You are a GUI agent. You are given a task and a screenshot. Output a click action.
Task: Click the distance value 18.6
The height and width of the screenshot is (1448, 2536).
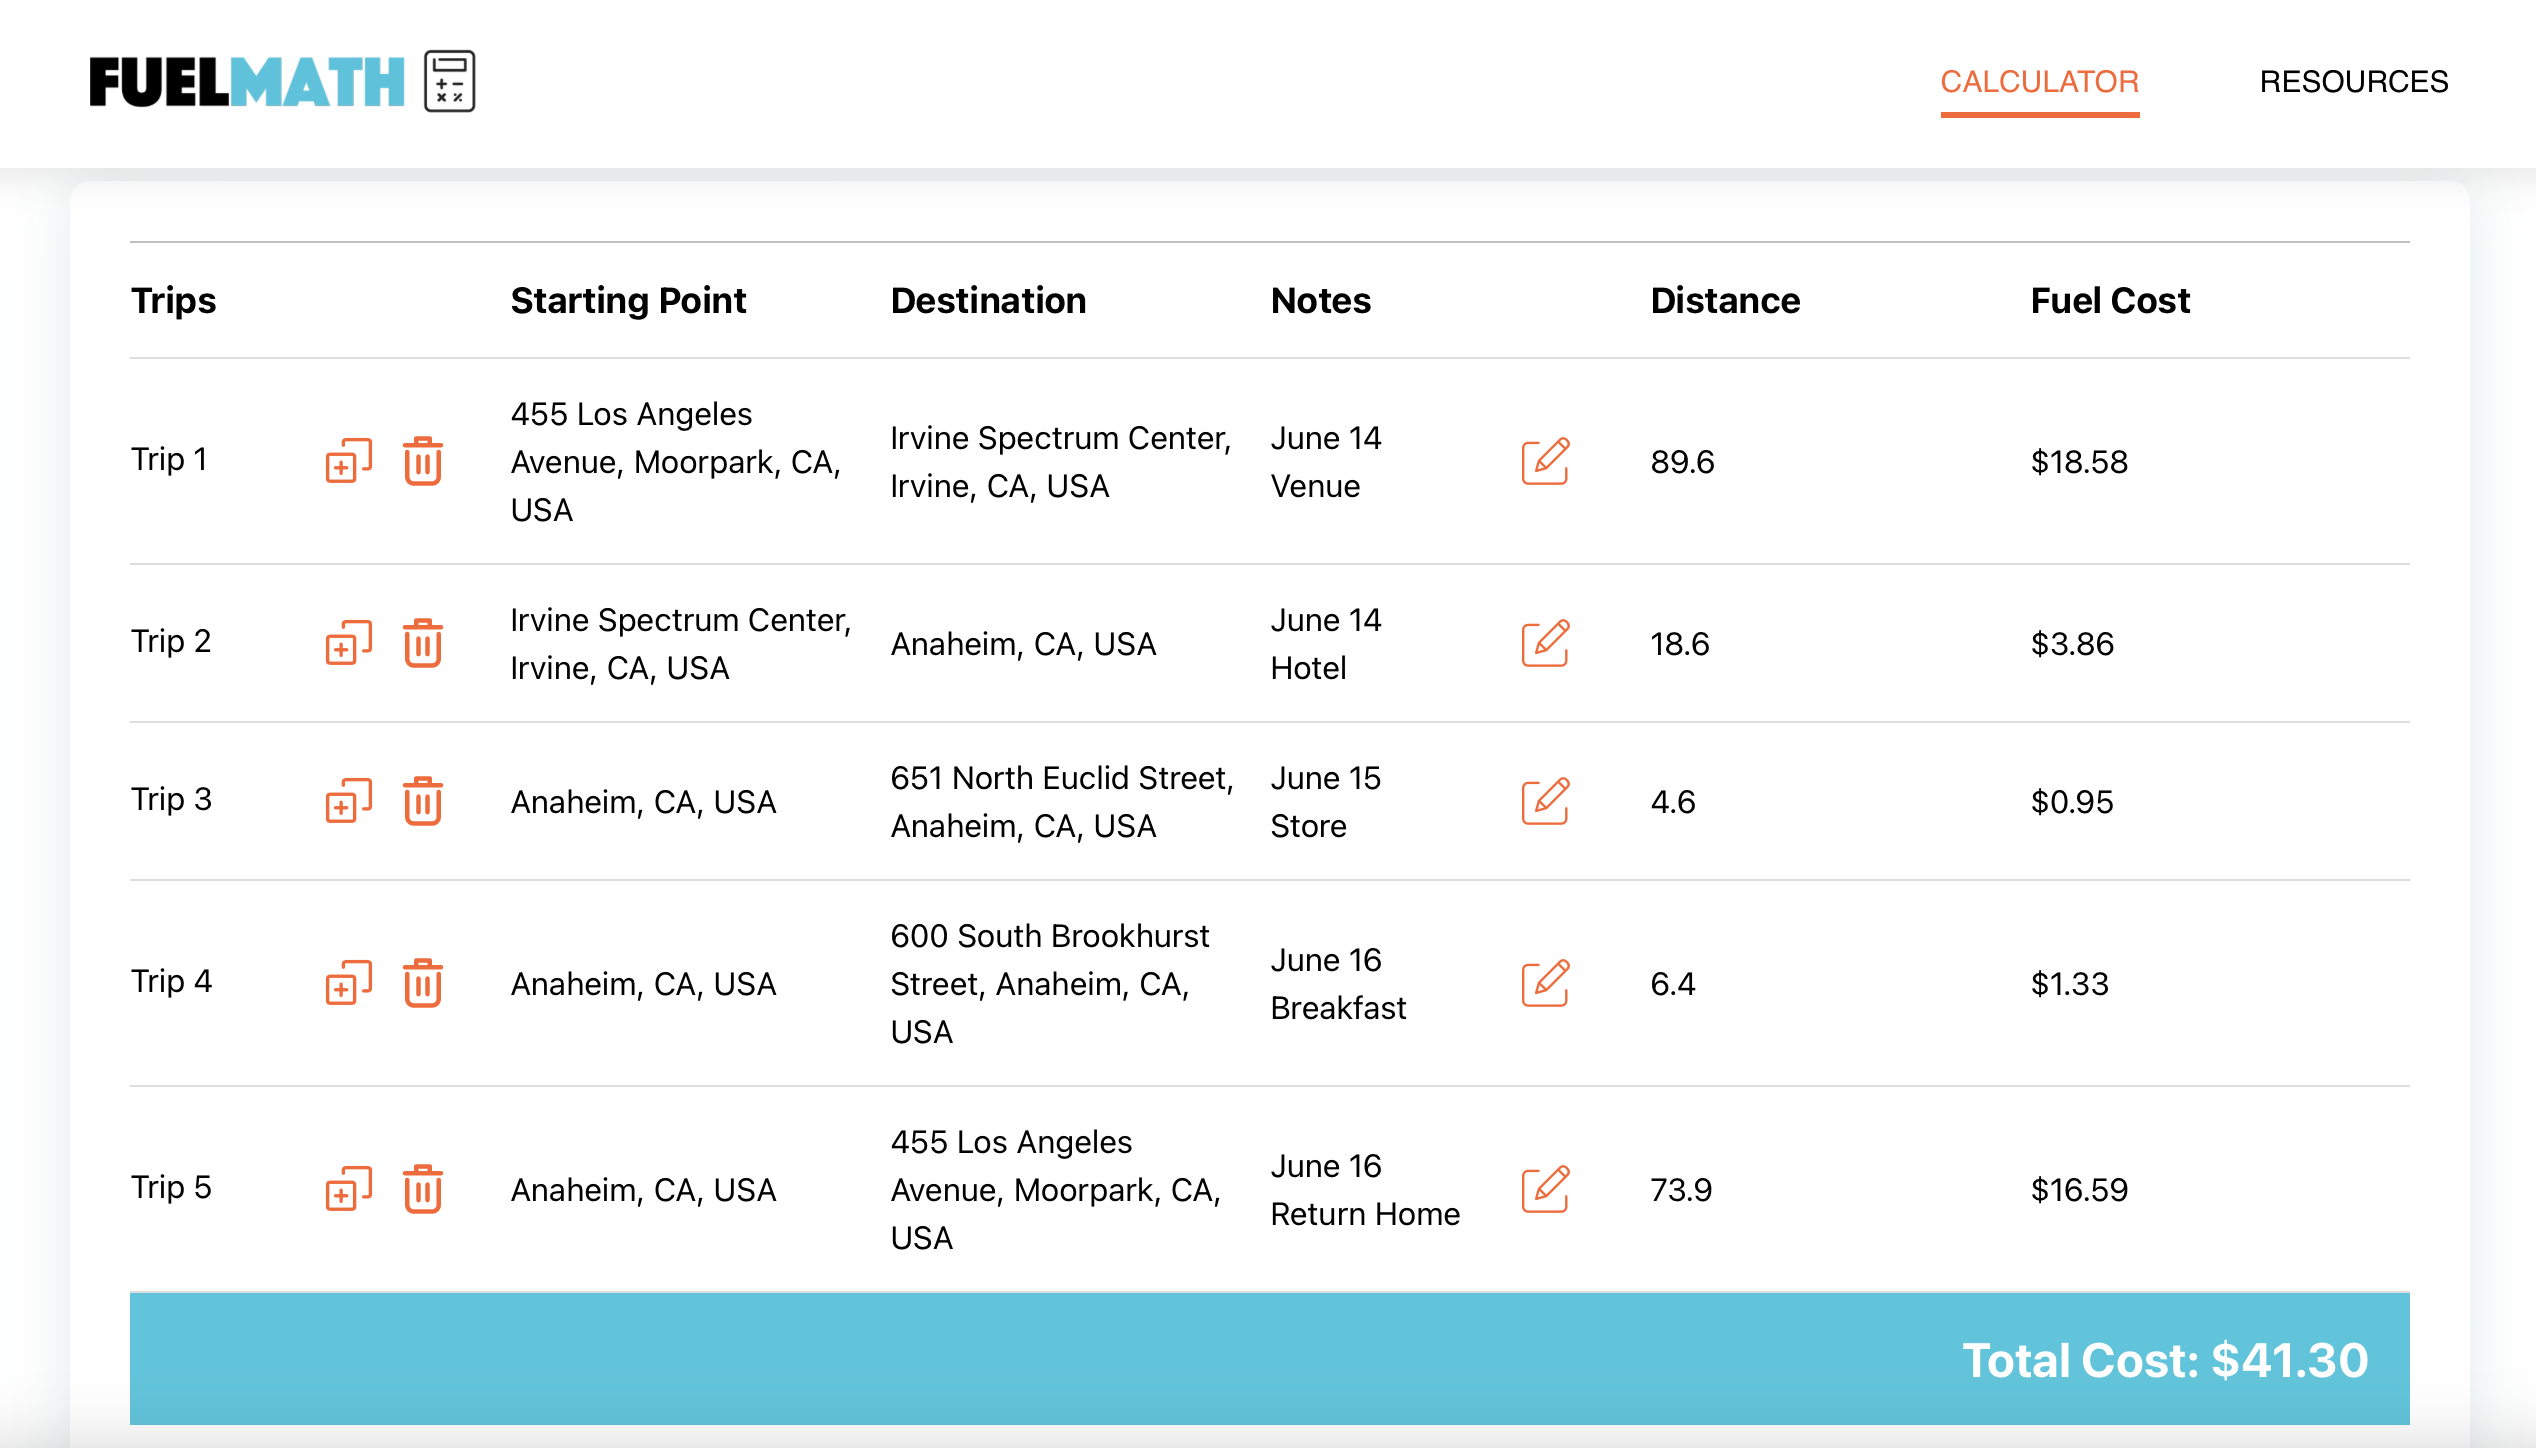(x=1680, y=644)
